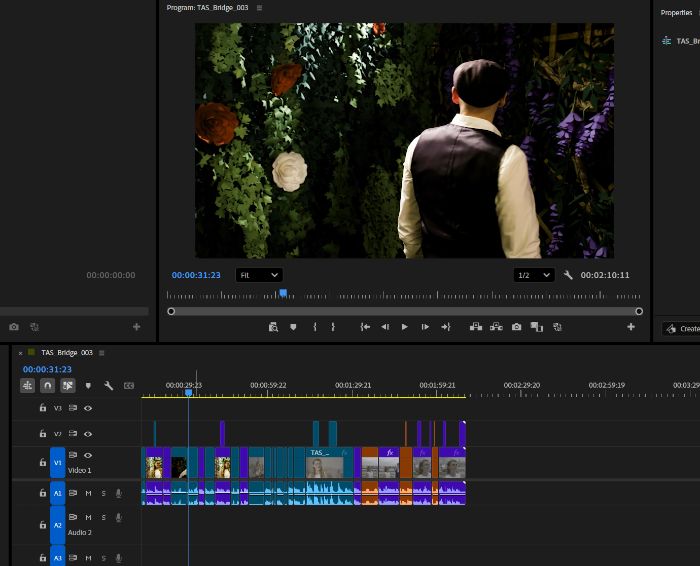The height and width of the screenshot is (566, 700).
Task: Click the right handle of the Program zoom scroll bar
Action: [639, 311]
